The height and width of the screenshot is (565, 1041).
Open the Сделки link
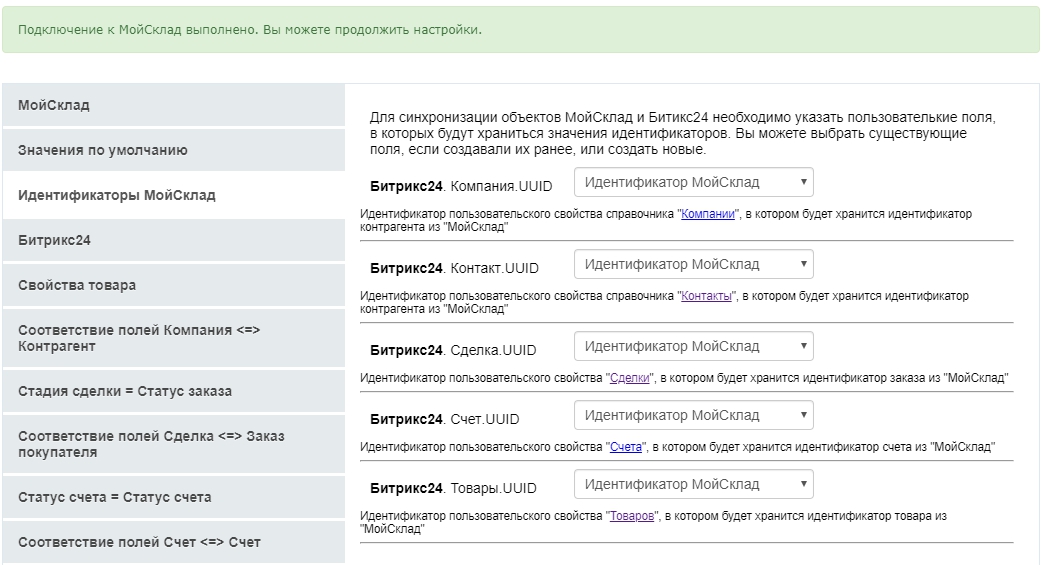(630, 379)
